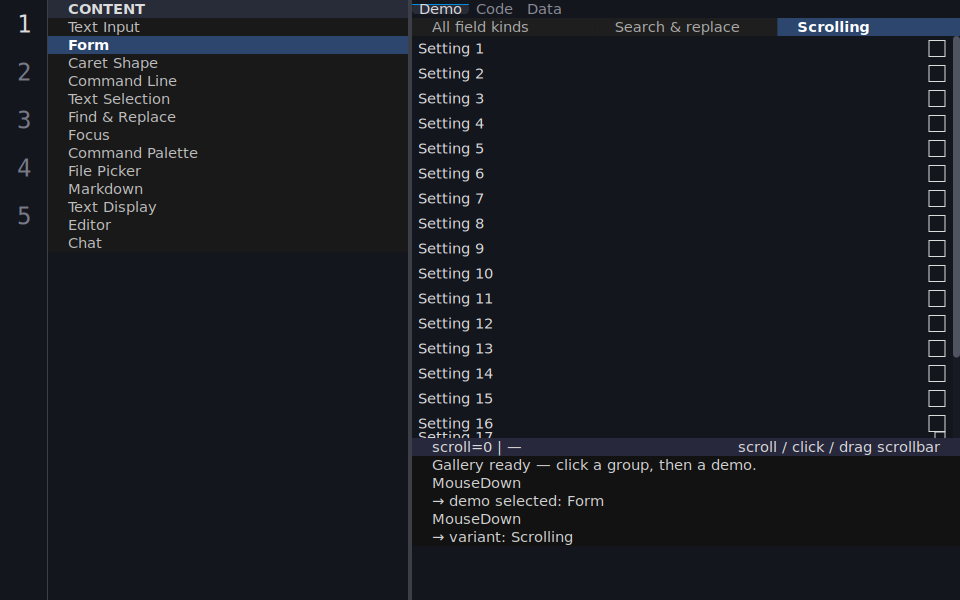Open the File Picker demo
The width and height of the screenshot is (960, 600).
(x=228, y=171)
